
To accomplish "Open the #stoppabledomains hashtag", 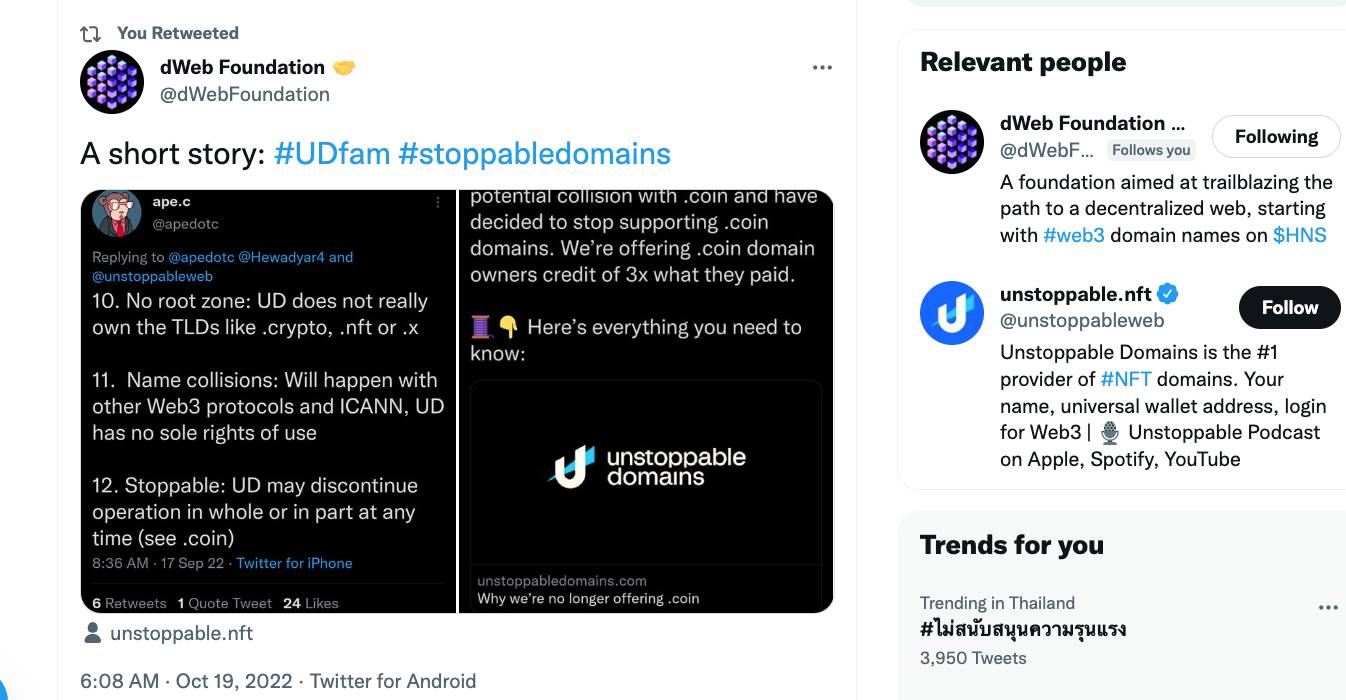I will click(x=534, y=154).
